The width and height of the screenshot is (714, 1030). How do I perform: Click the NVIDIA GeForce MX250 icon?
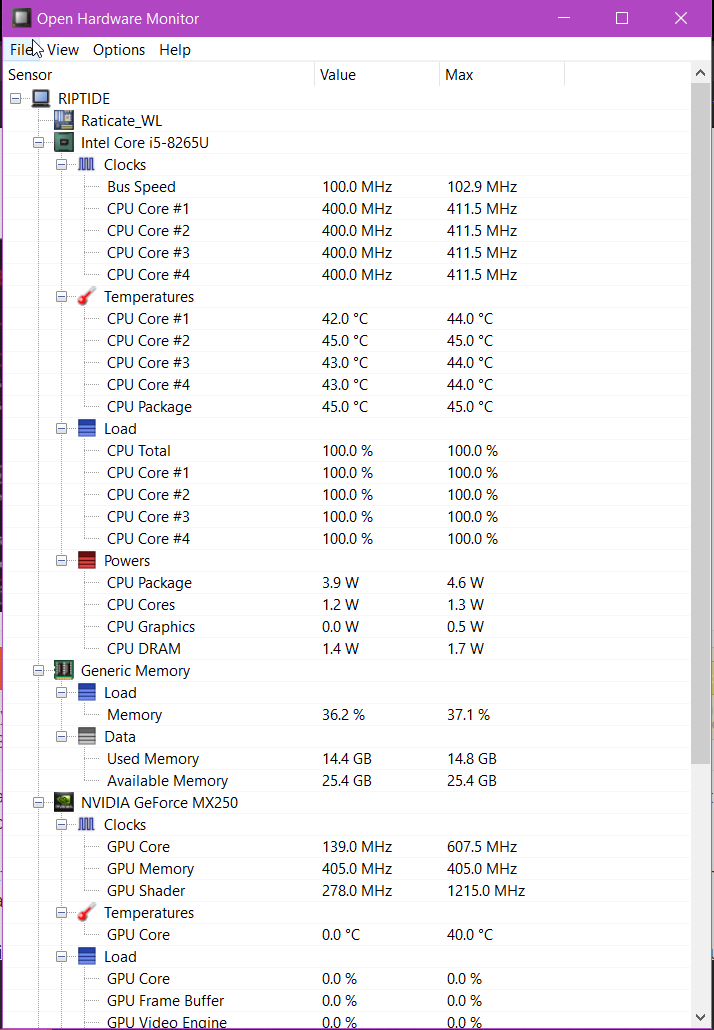(x=64, y=802)
